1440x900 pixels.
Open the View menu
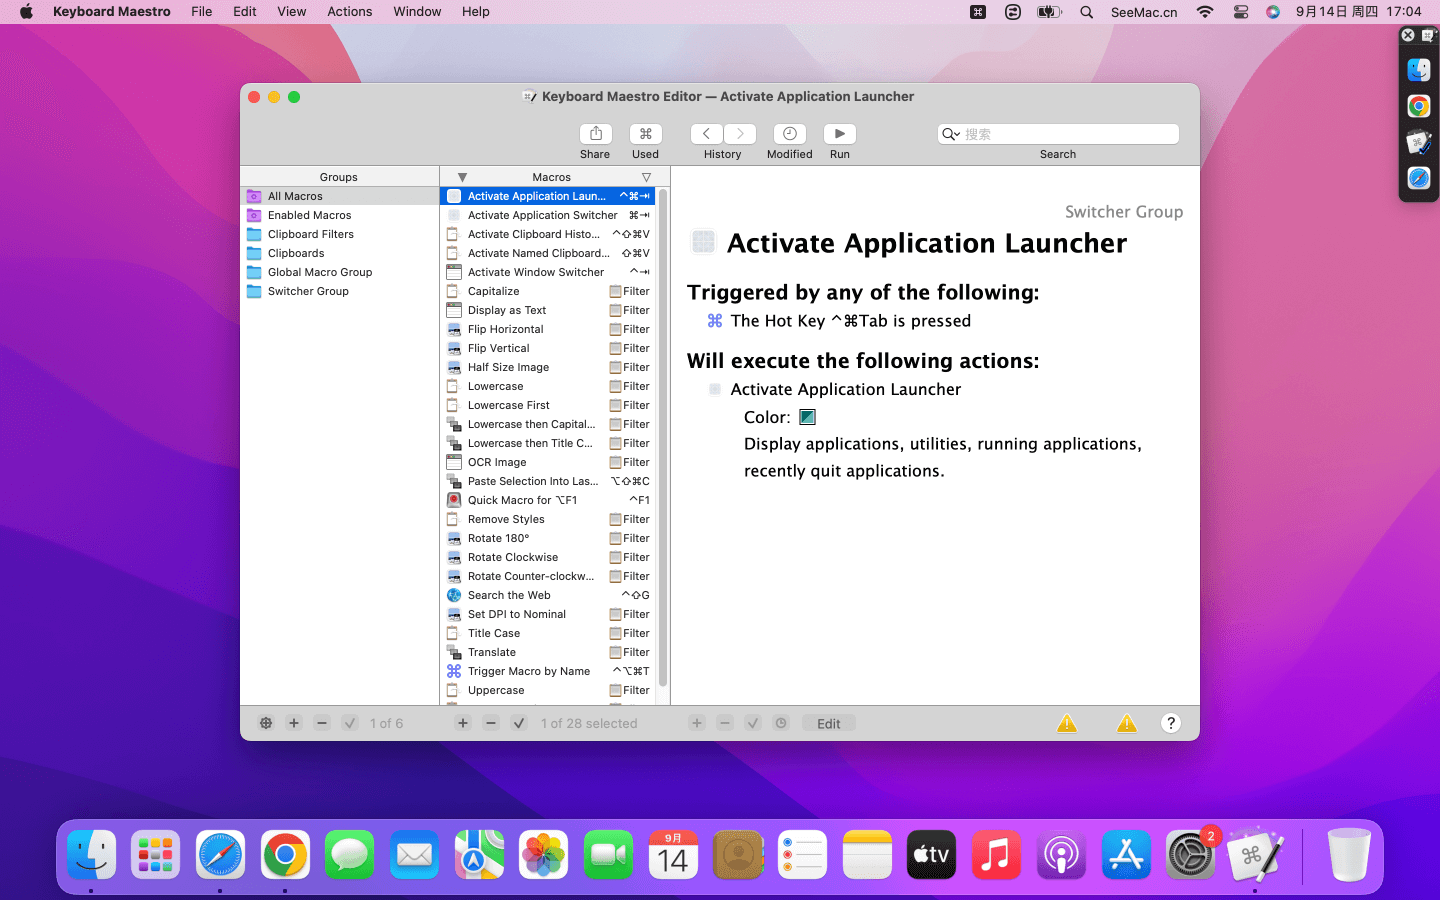292,12
